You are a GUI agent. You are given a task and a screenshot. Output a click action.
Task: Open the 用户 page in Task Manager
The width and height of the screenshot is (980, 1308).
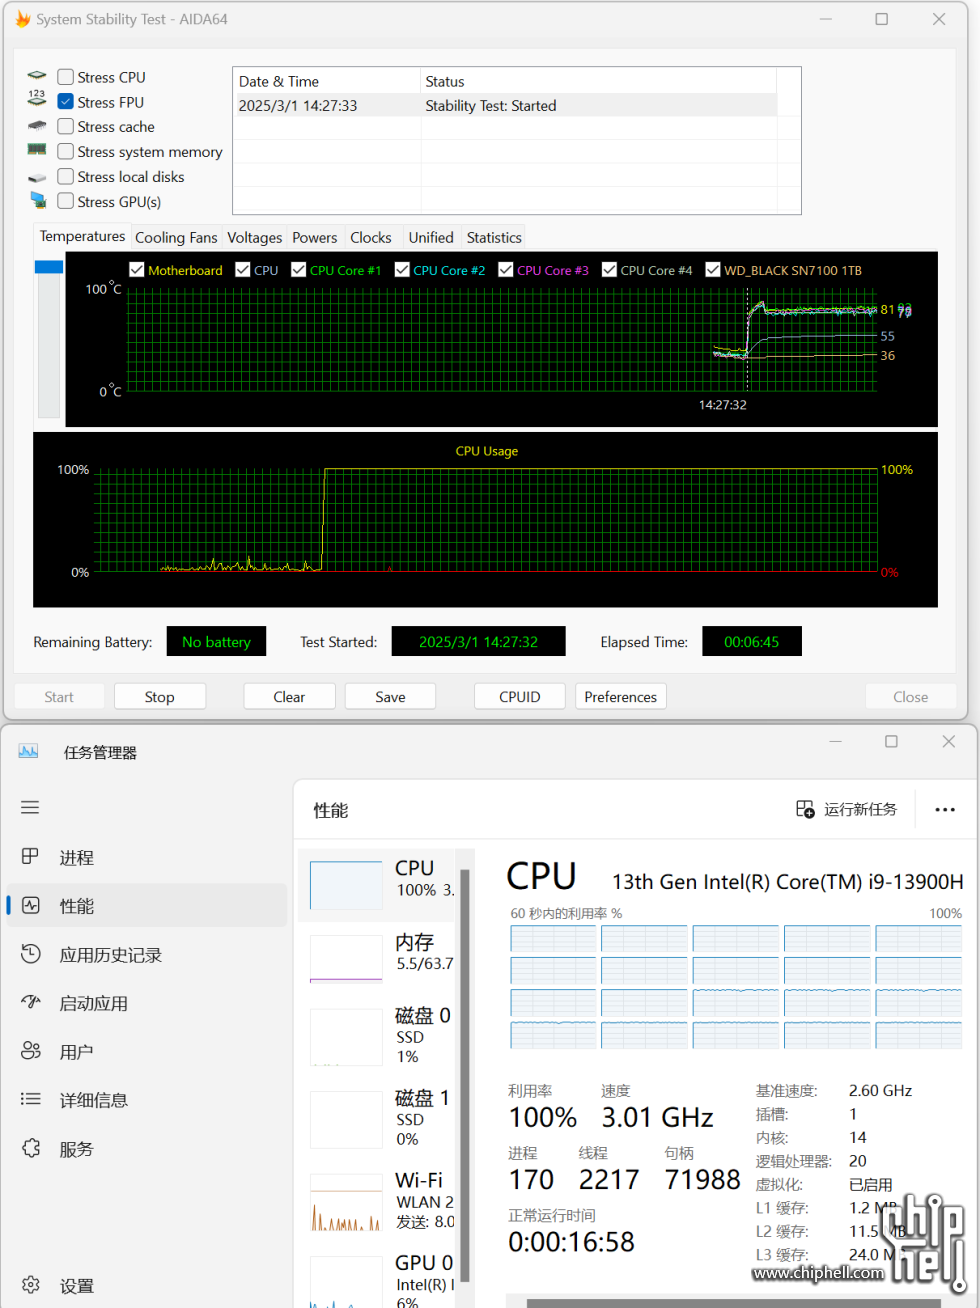click(147, 1051)
